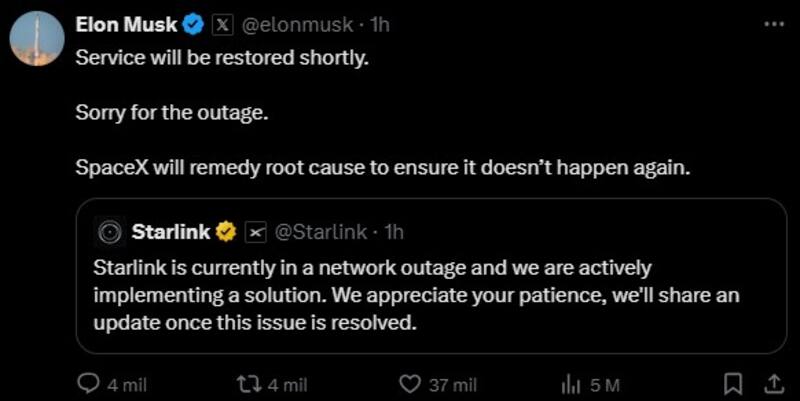
Task: Open view analytics bar chart icon
Action: (572, 384)
